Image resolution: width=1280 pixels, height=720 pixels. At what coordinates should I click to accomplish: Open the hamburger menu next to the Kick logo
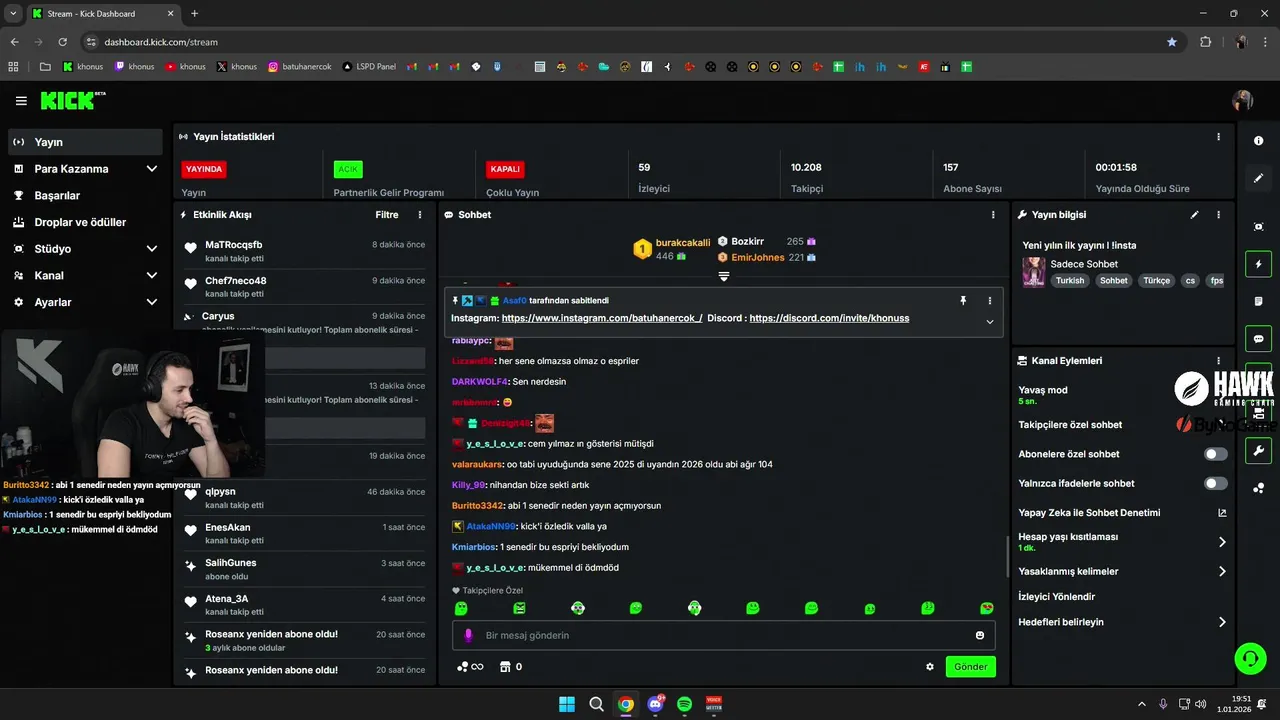click(21, 101)
